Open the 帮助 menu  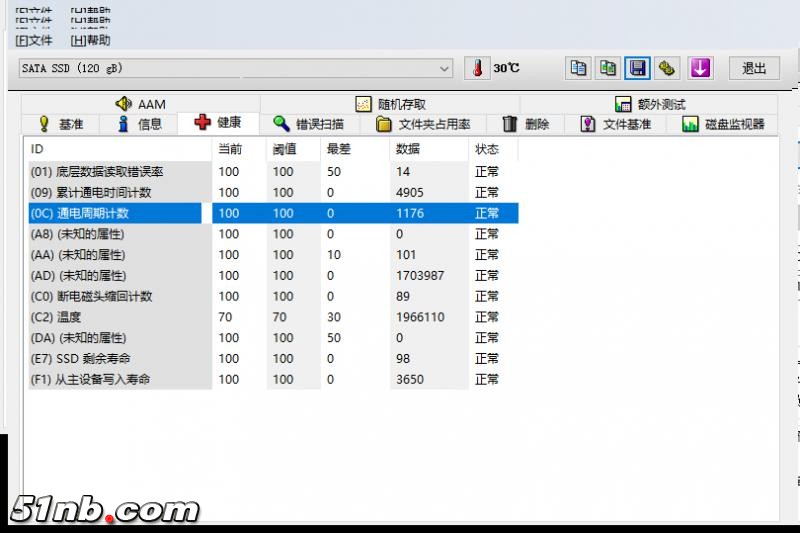[x=90, y=40]
